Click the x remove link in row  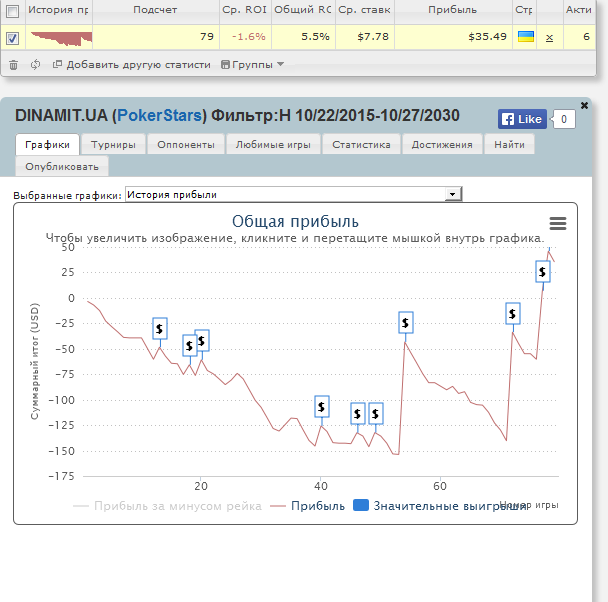click(x=549, y=38)
